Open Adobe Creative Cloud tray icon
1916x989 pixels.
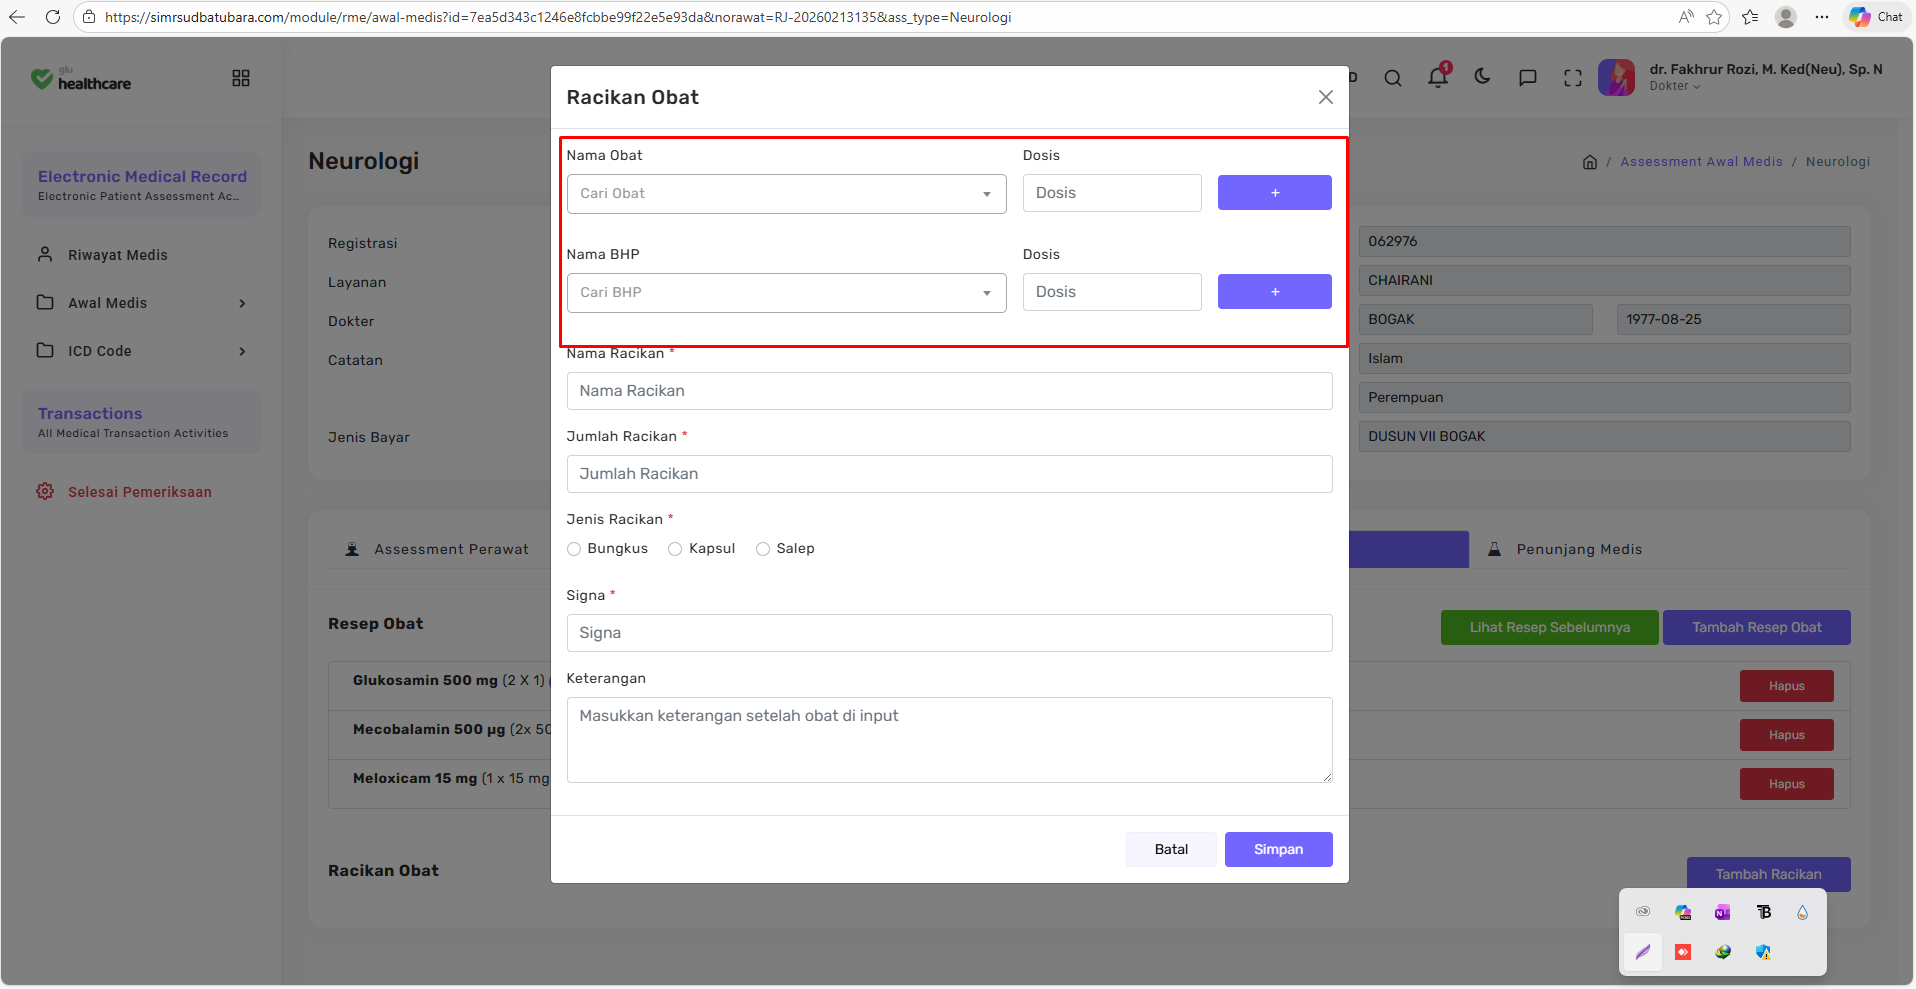pyautogui.click(x=1643, y=912)
